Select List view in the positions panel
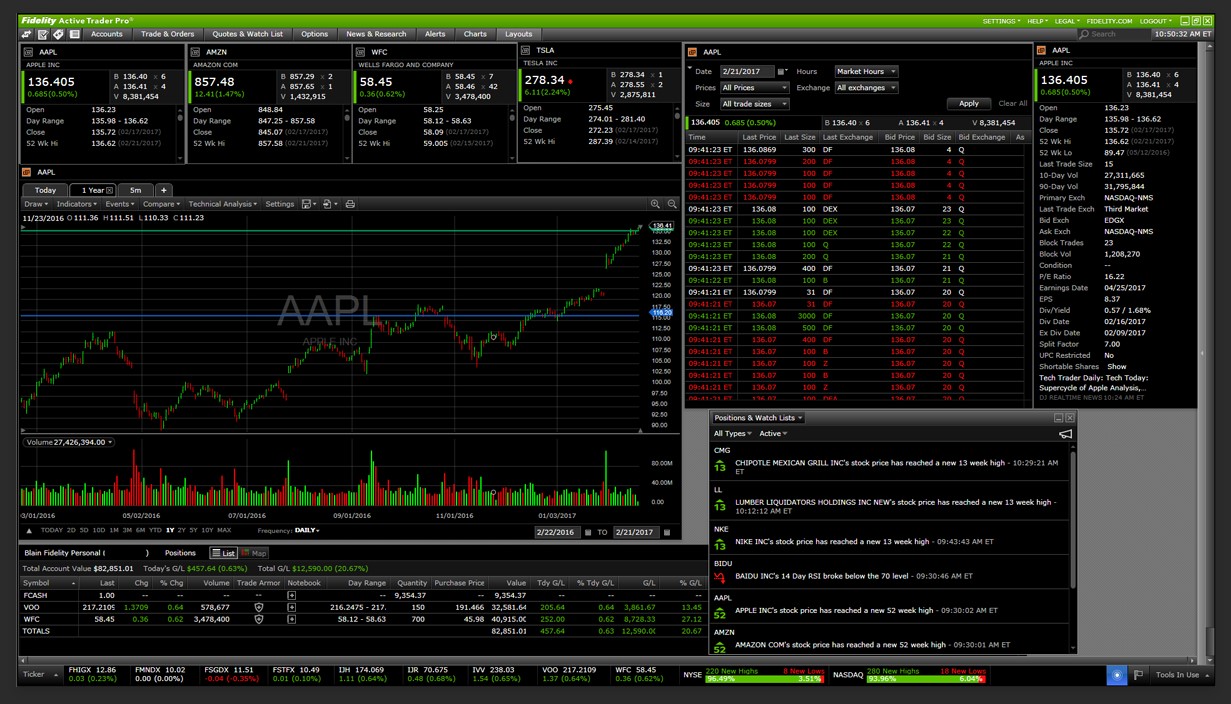The height and width of the screenshot is (704, 1231). coord(224,552)
